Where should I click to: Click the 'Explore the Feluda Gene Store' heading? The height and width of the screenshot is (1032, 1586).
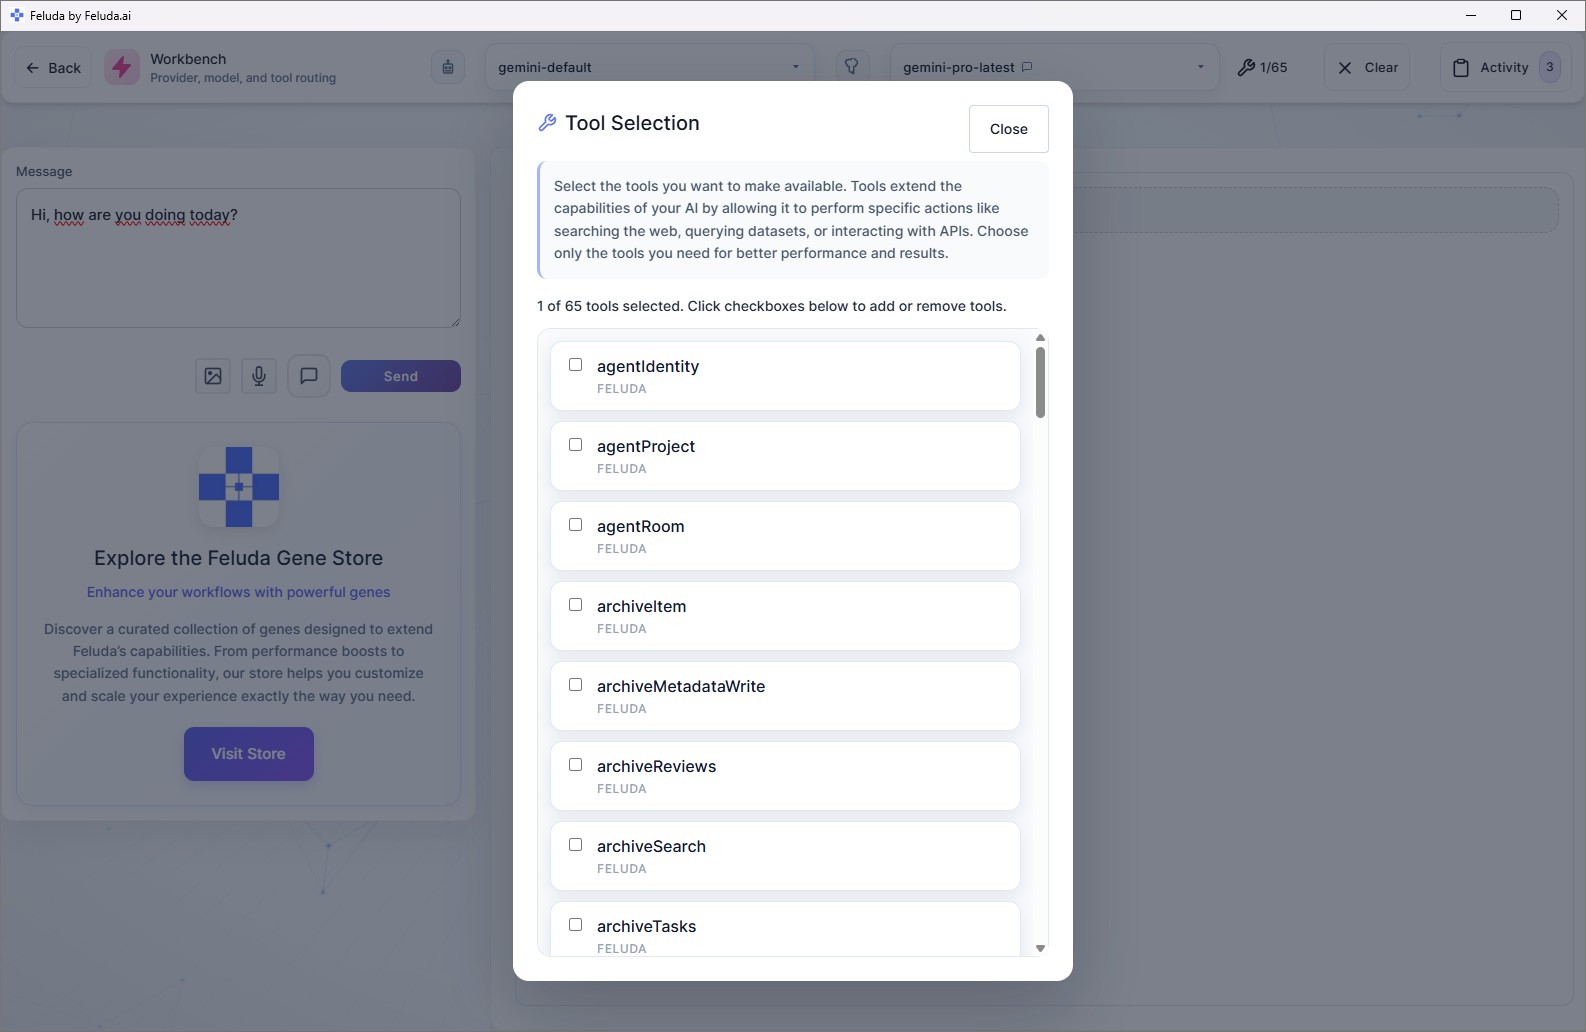(x=239, y=558)
